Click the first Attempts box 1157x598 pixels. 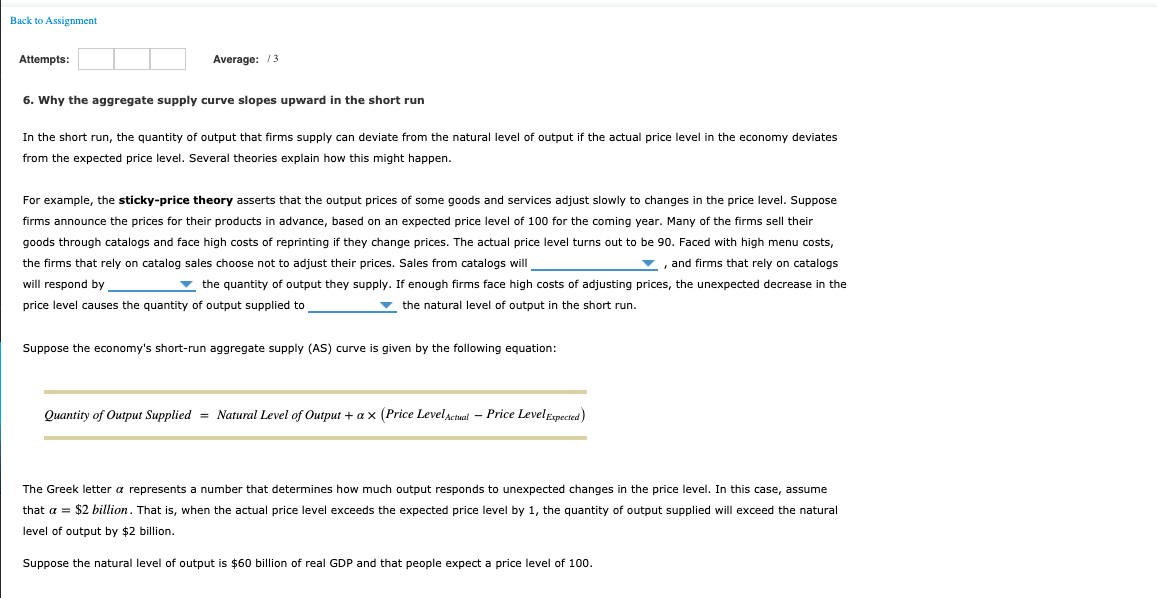(x=96, y=59)
